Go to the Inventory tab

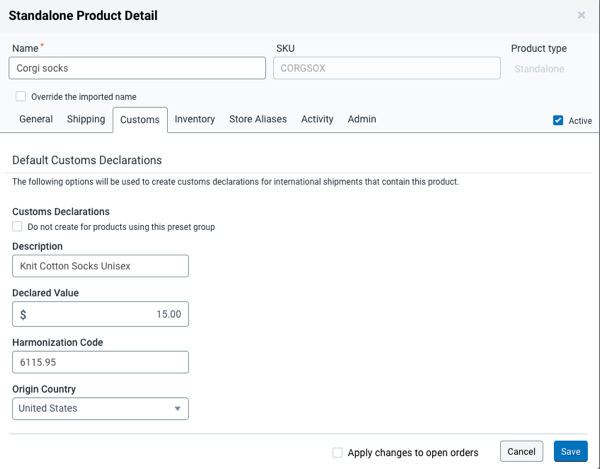coord(195,119)
